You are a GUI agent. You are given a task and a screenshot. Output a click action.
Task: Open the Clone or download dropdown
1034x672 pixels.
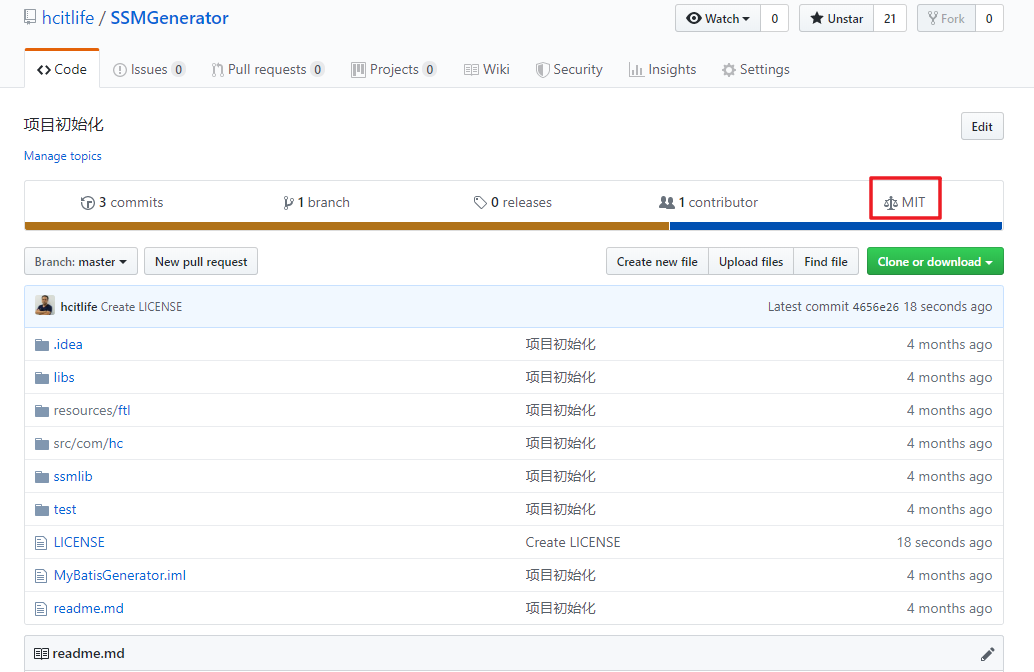[x=935, y=262]
